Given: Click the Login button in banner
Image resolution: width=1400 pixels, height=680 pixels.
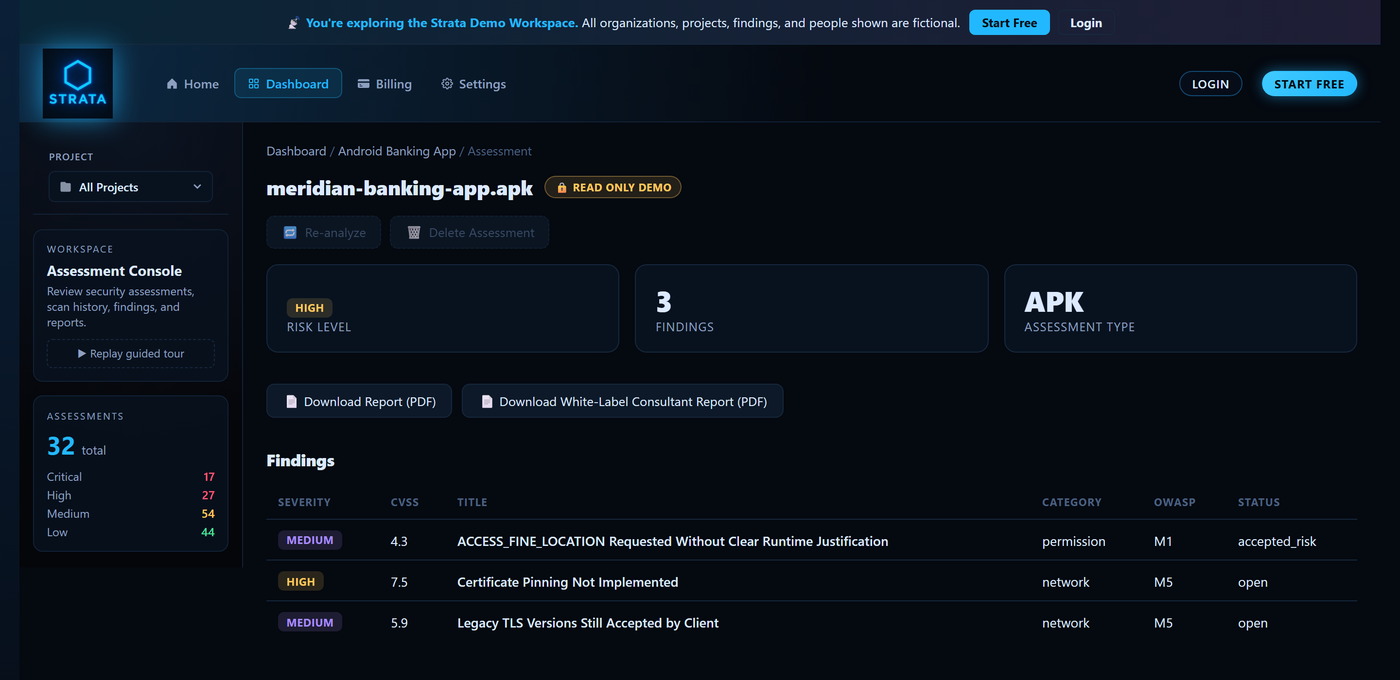Looking at the screenshot, I should [x=1086, y=23].
